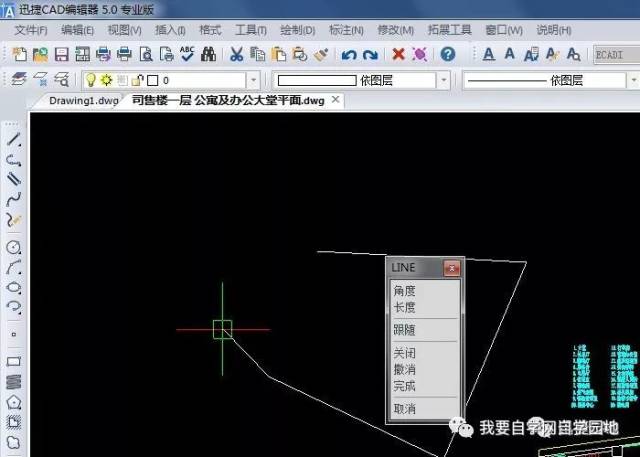The image size is (640, 457).
Task: Toggle the layer freeze sun icon
Action: pos(107,80)
